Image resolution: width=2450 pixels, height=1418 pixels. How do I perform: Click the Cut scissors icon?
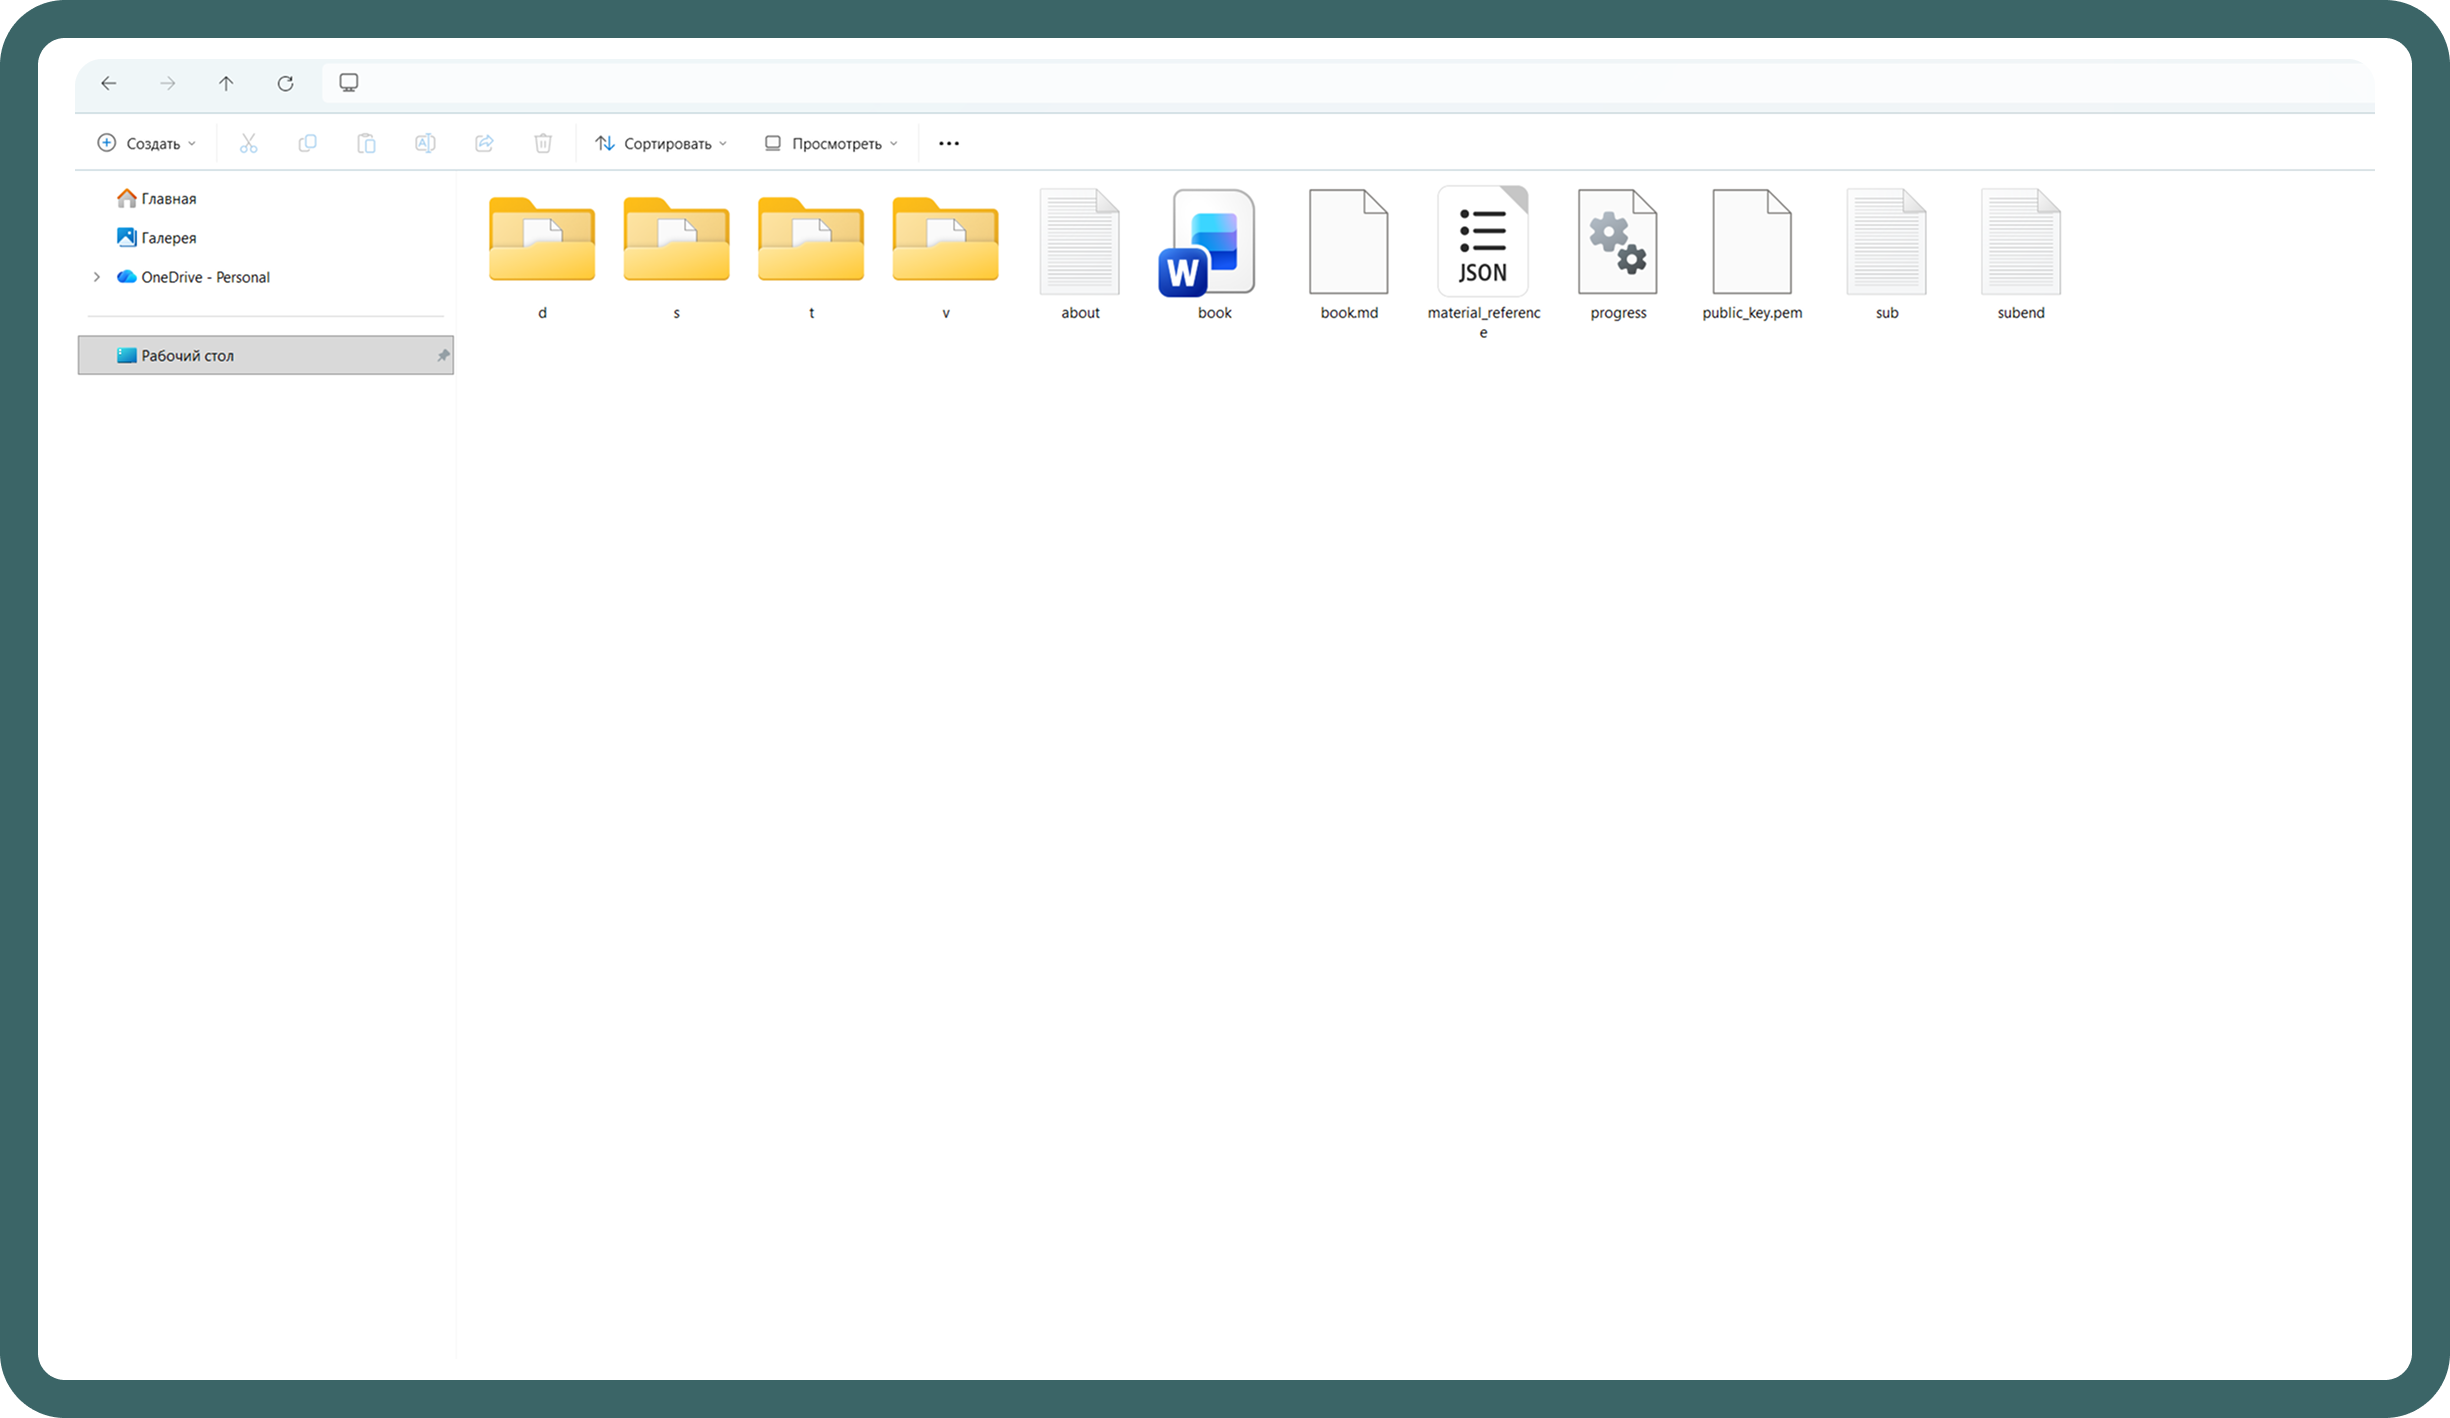(x=248, y=143)
